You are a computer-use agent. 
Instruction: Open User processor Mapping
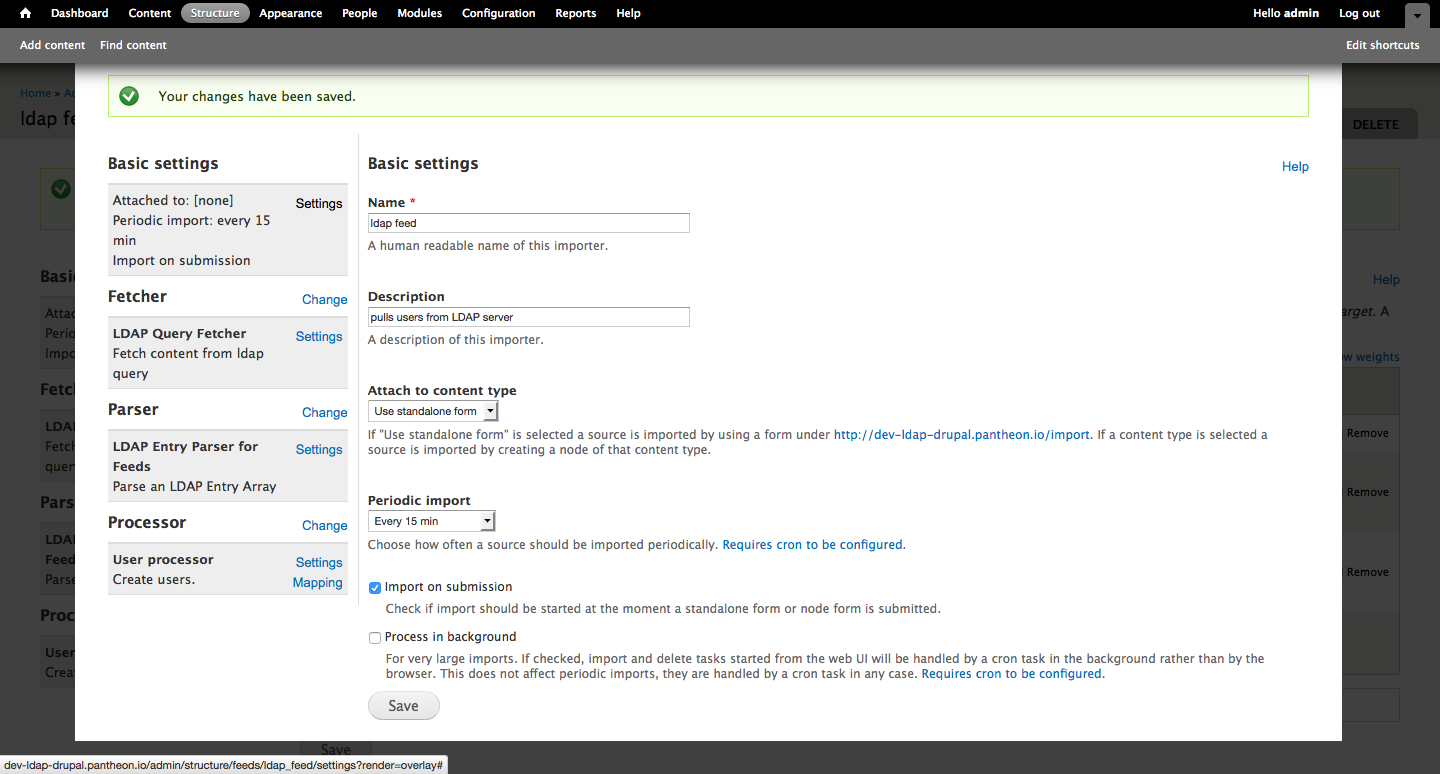coord(318,582)
